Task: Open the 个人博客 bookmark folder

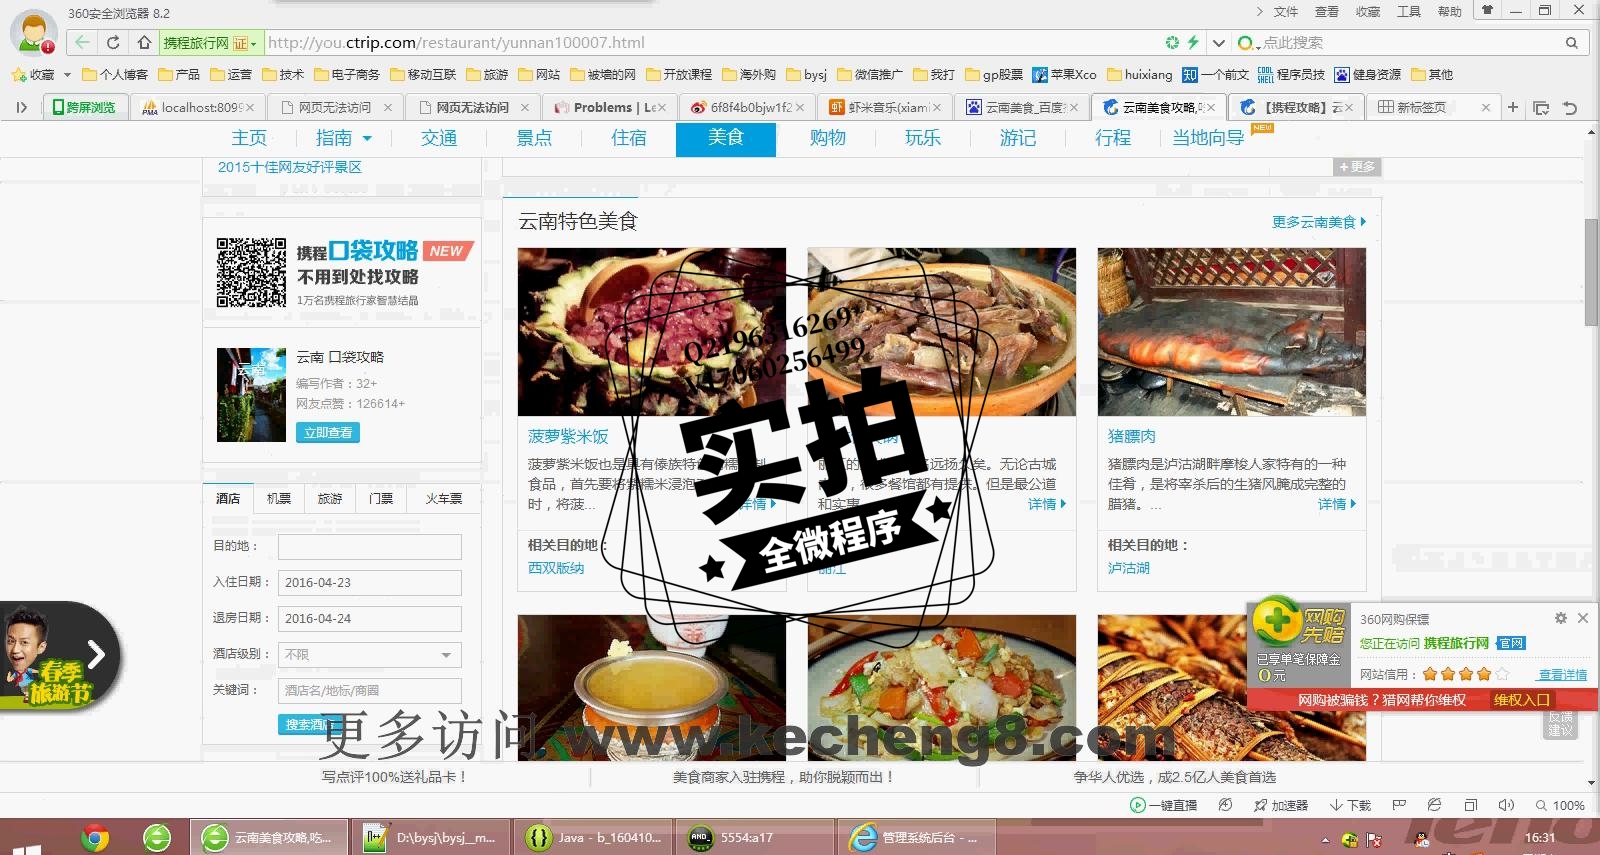Action: point(115,74)
